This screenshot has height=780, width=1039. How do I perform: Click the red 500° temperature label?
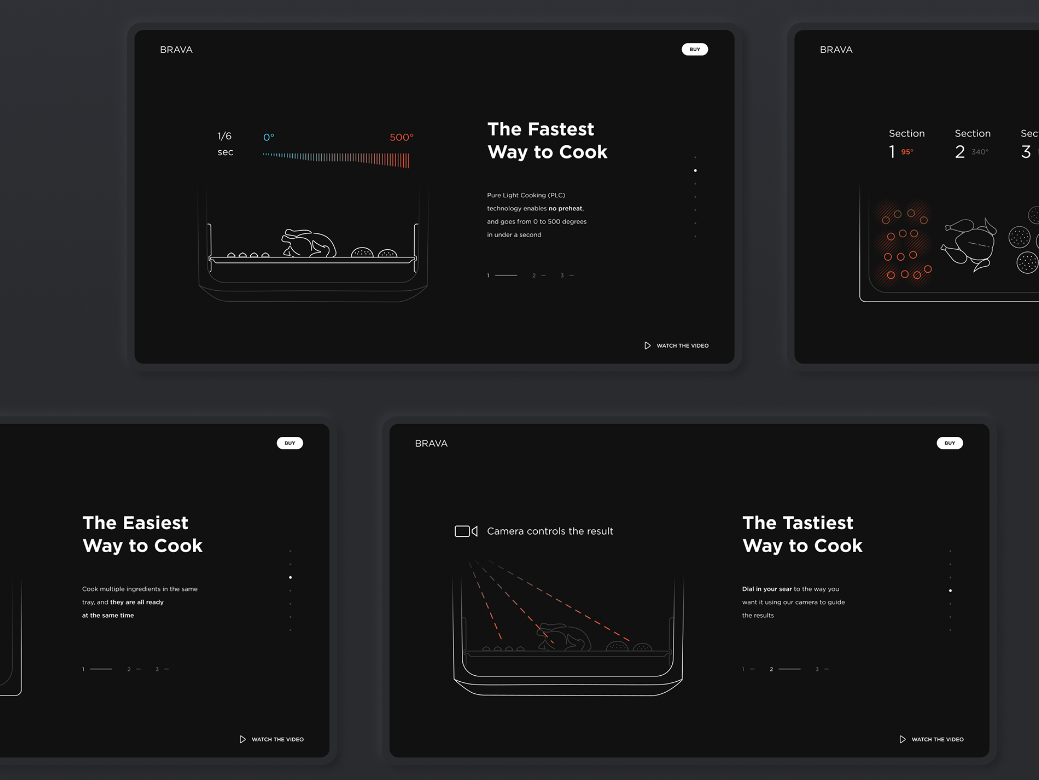click(401, 137)
